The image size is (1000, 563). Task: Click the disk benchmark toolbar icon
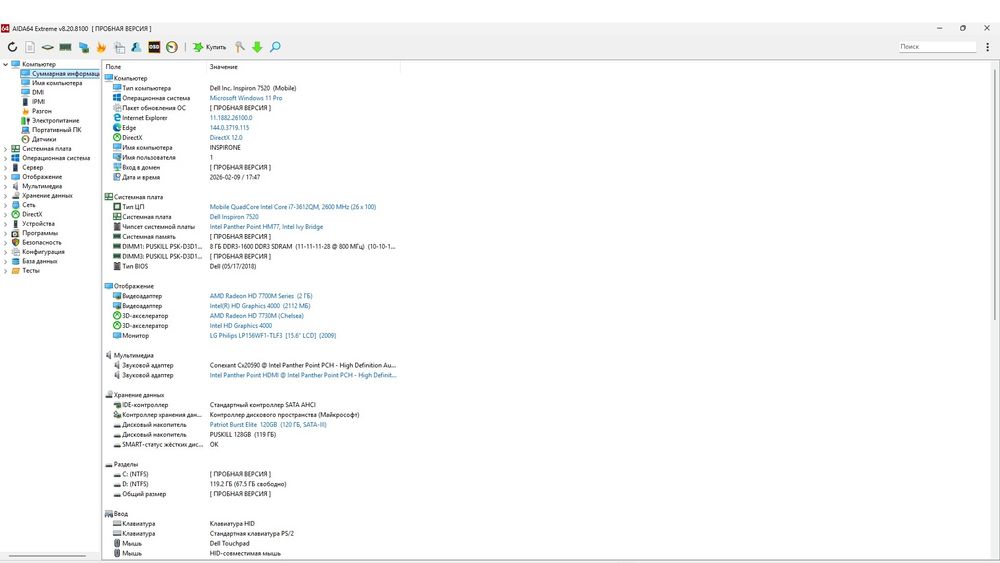[x=48, y=47]
